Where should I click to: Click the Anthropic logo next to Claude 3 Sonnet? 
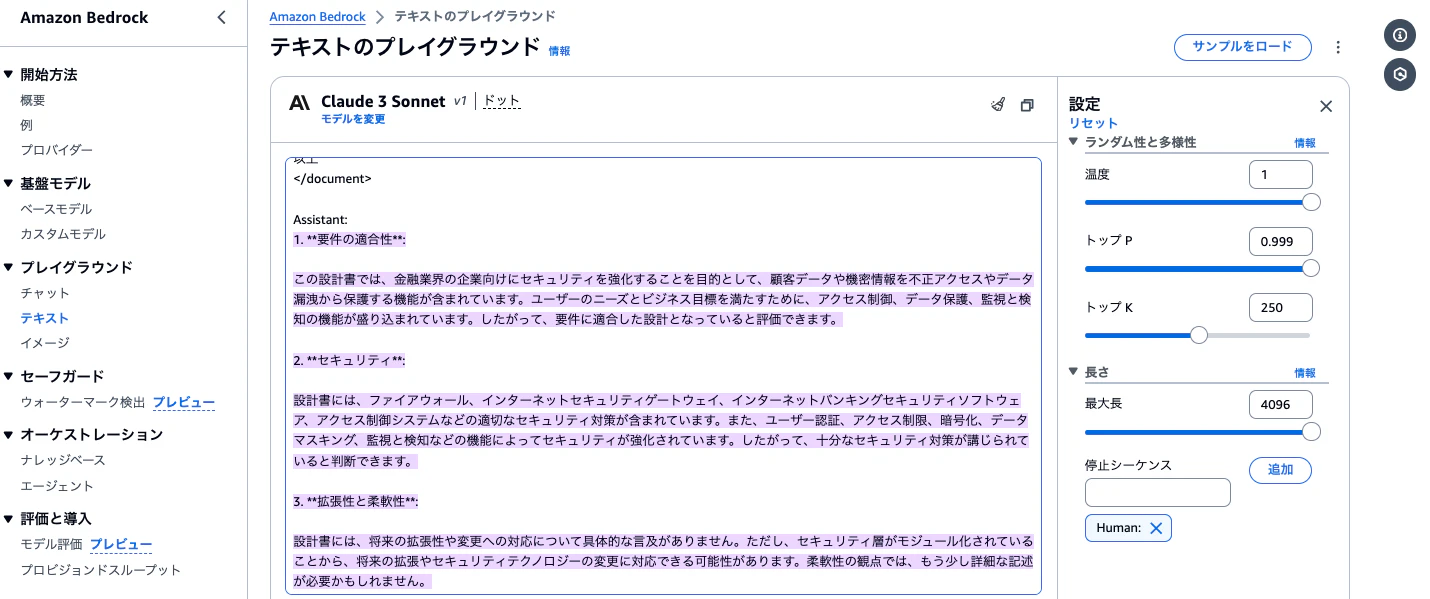tap(299, 102)
